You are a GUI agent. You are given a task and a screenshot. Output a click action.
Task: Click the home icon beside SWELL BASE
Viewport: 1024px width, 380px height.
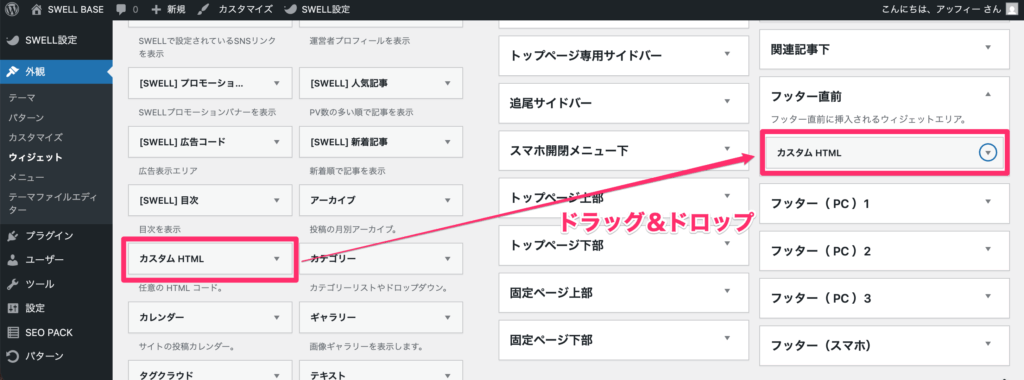point(37,10)
